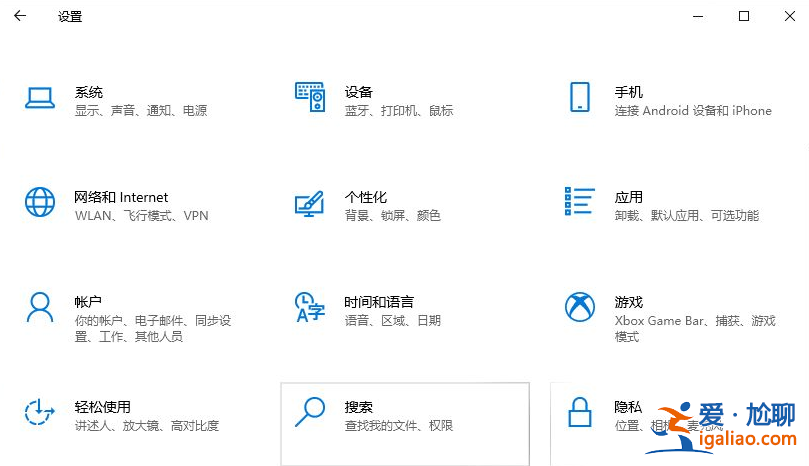The height and width of the screenshot is (466, 809).
Task: Select the 帐户 person icon
Action: (40, 307)
